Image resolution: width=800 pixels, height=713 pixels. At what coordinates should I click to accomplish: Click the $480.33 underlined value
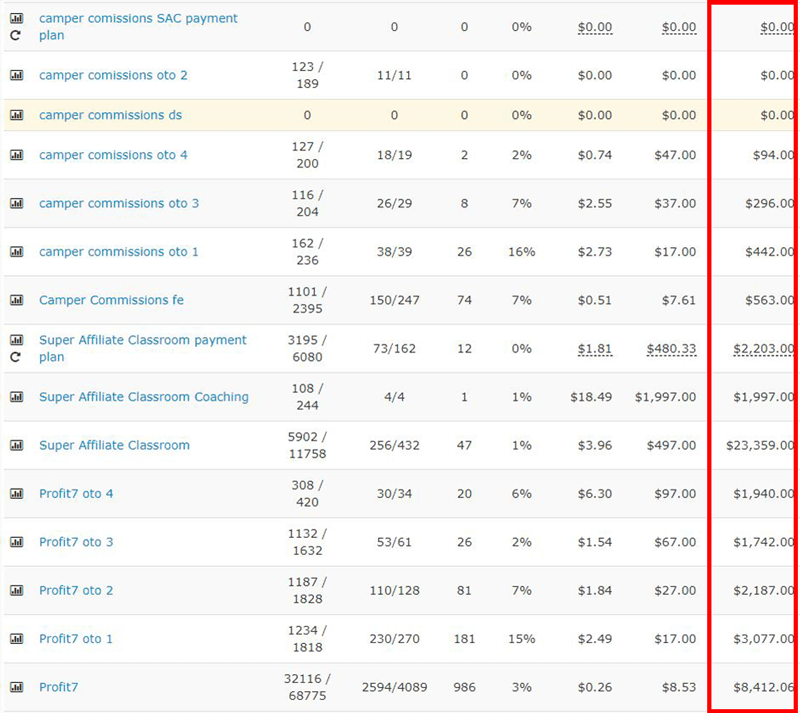[x=671, y=349]
